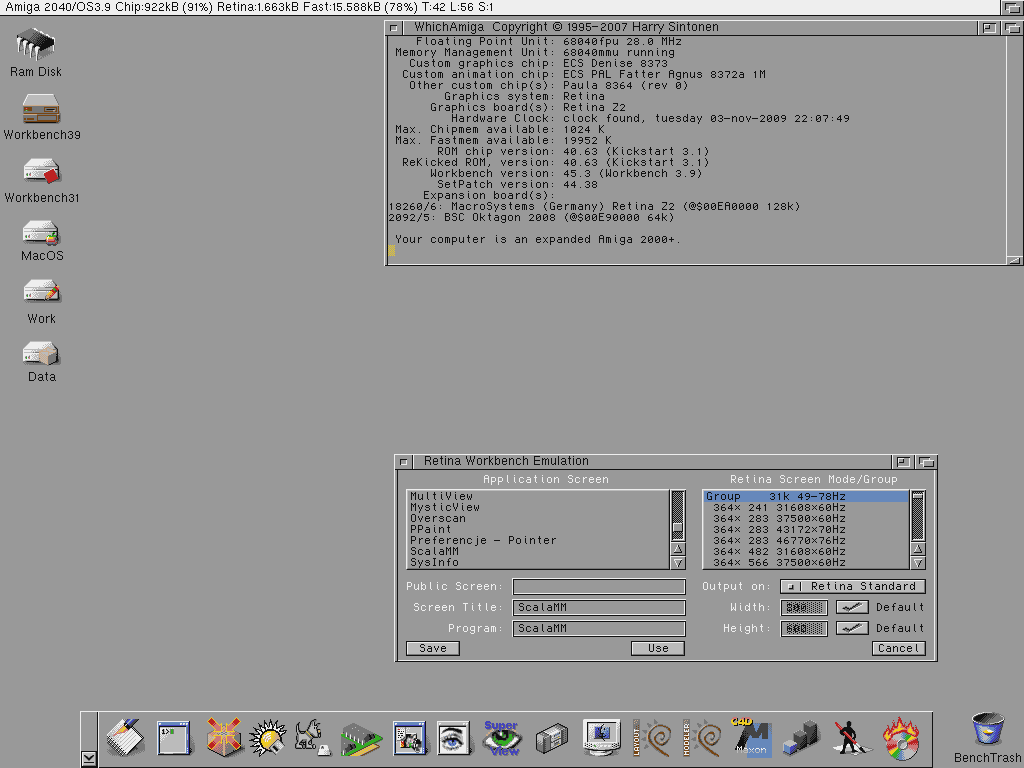This screenshot has width=1024, height=768.
Task: Click the Workbench screen depth gadget
Action: tap(1012, 7)
